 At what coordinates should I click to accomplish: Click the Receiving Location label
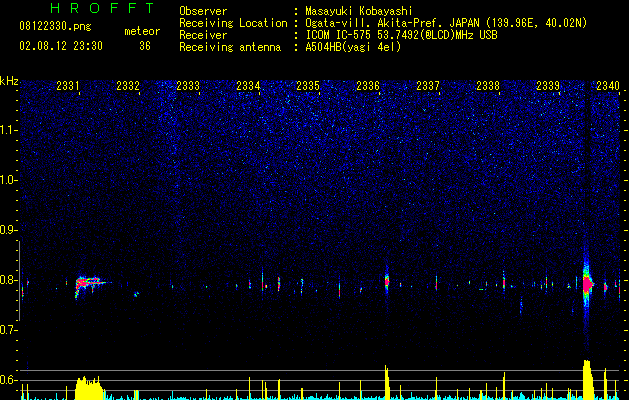[x=233, y=23]
